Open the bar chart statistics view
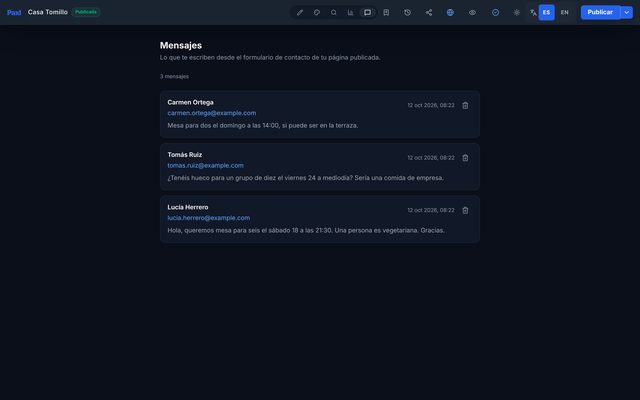The image size is (640, 400). point(350,12)
